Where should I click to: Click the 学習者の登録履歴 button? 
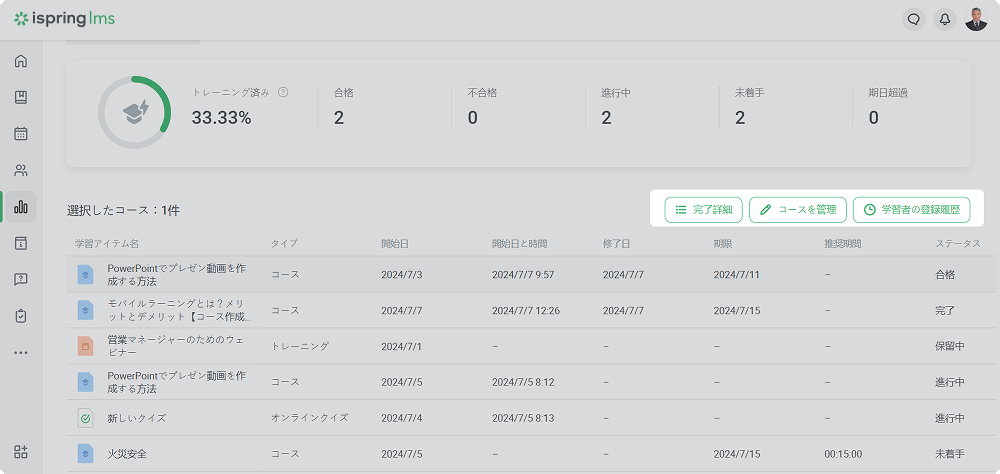[x=911, y=210]
